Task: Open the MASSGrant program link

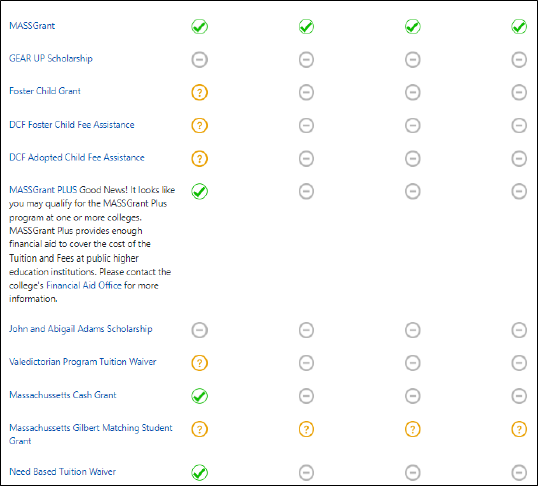Action: point(32,26)
